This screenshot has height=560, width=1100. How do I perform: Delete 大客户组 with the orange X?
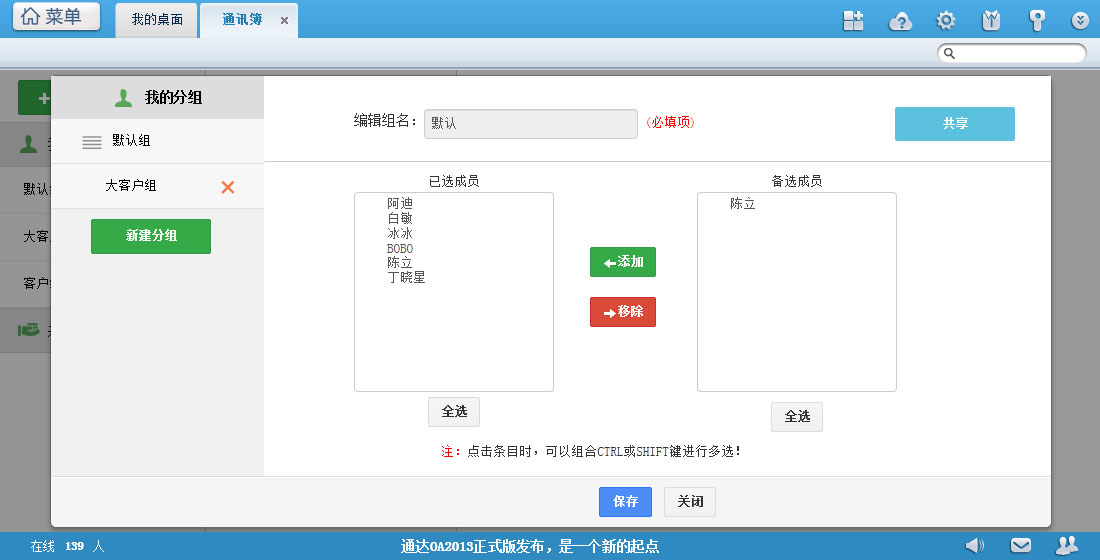coord(228,187)
